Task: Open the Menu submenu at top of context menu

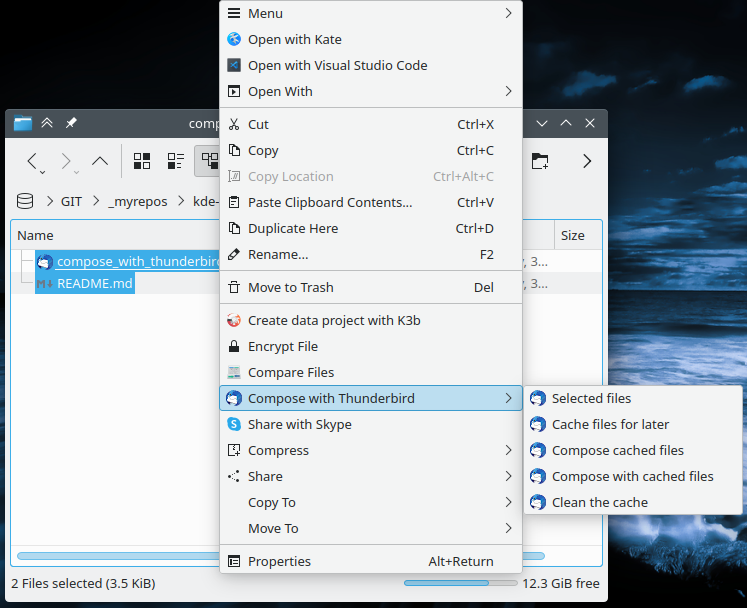Action: coord(371,13)
